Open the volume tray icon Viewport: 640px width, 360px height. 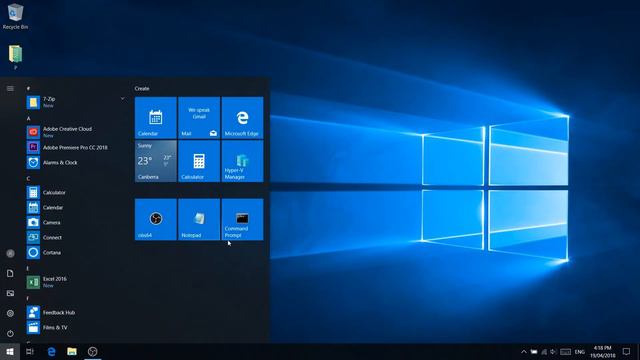[x=553, y=351]
